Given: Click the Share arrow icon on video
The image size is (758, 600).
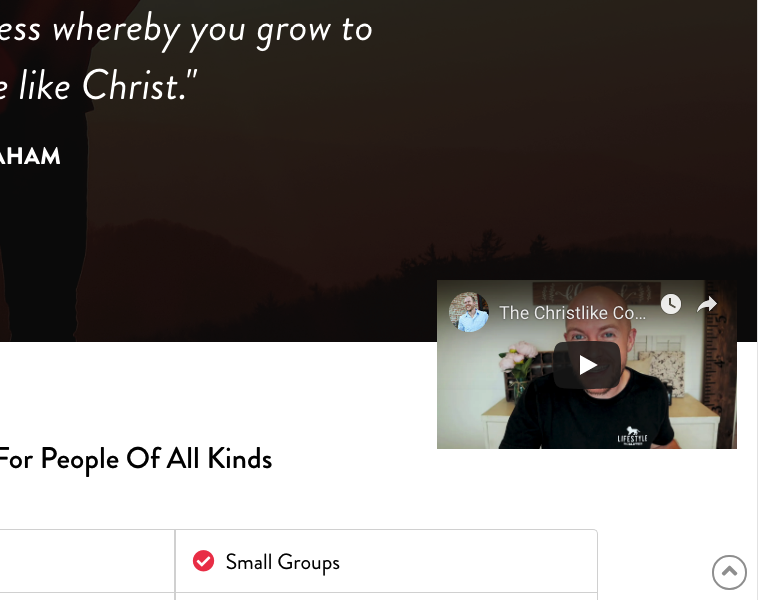Looking at the screenshot, I should (707, 304).
